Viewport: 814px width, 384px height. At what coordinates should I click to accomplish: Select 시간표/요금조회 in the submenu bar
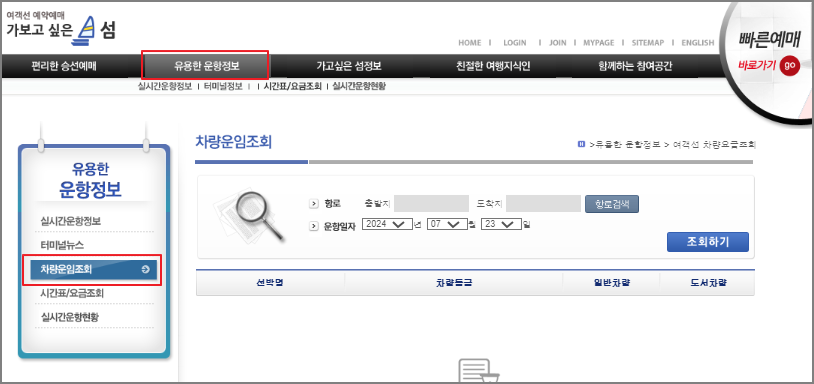(292, 86)
